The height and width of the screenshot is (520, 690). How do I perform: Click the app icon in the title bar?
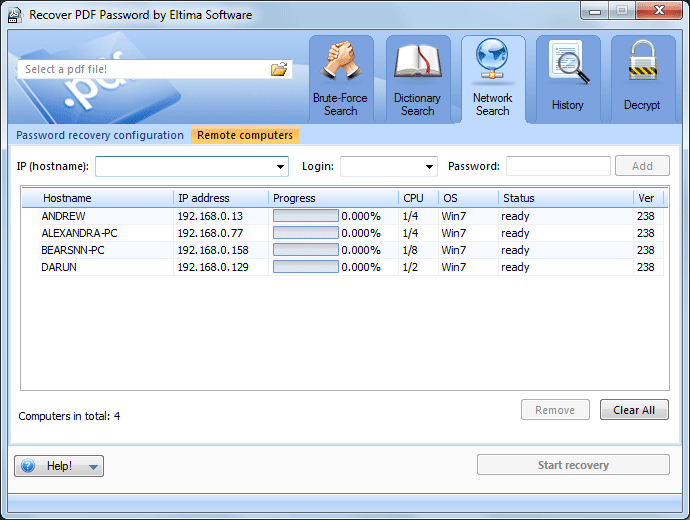tap(15, 15)
